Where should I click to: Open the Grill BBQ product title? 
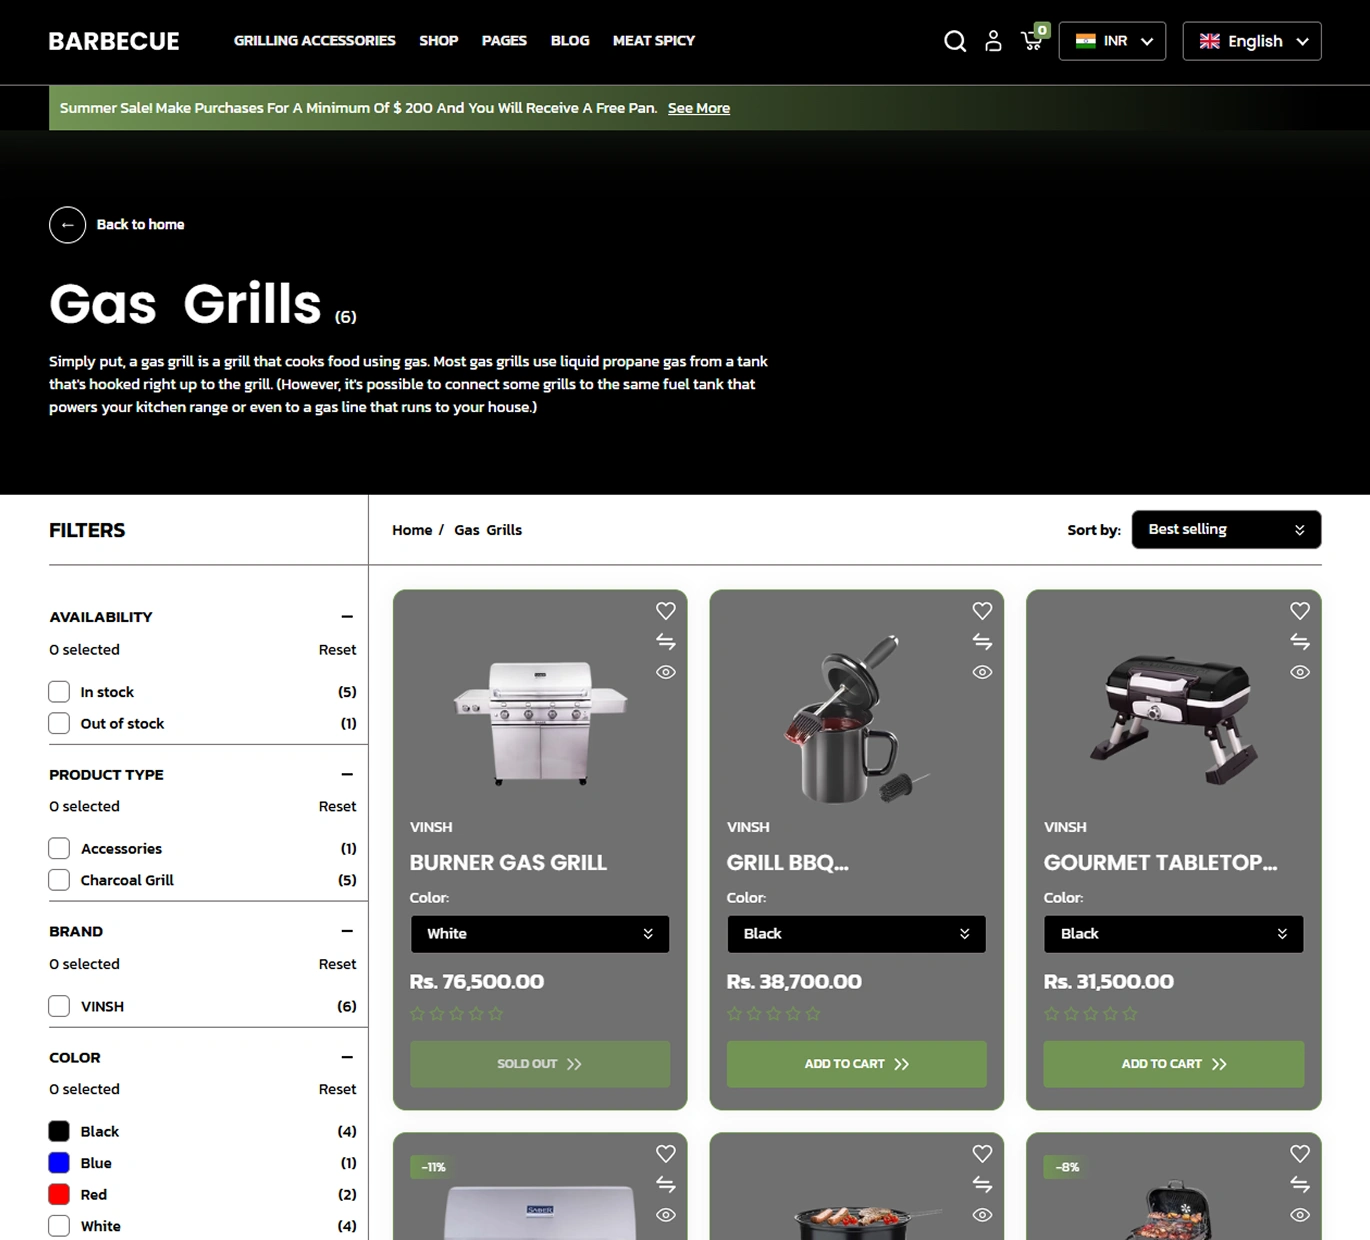[x=787, y=863]
